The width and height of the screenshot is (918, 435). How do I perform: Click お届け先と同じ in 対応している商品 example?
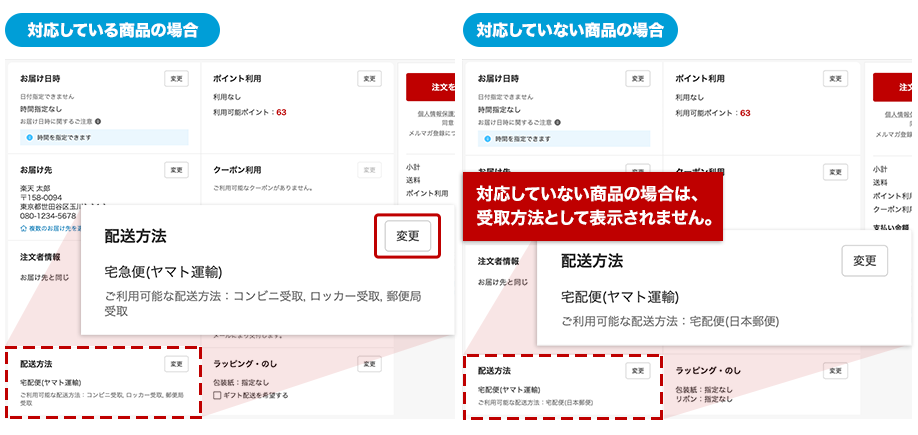(x=44, y=277)
